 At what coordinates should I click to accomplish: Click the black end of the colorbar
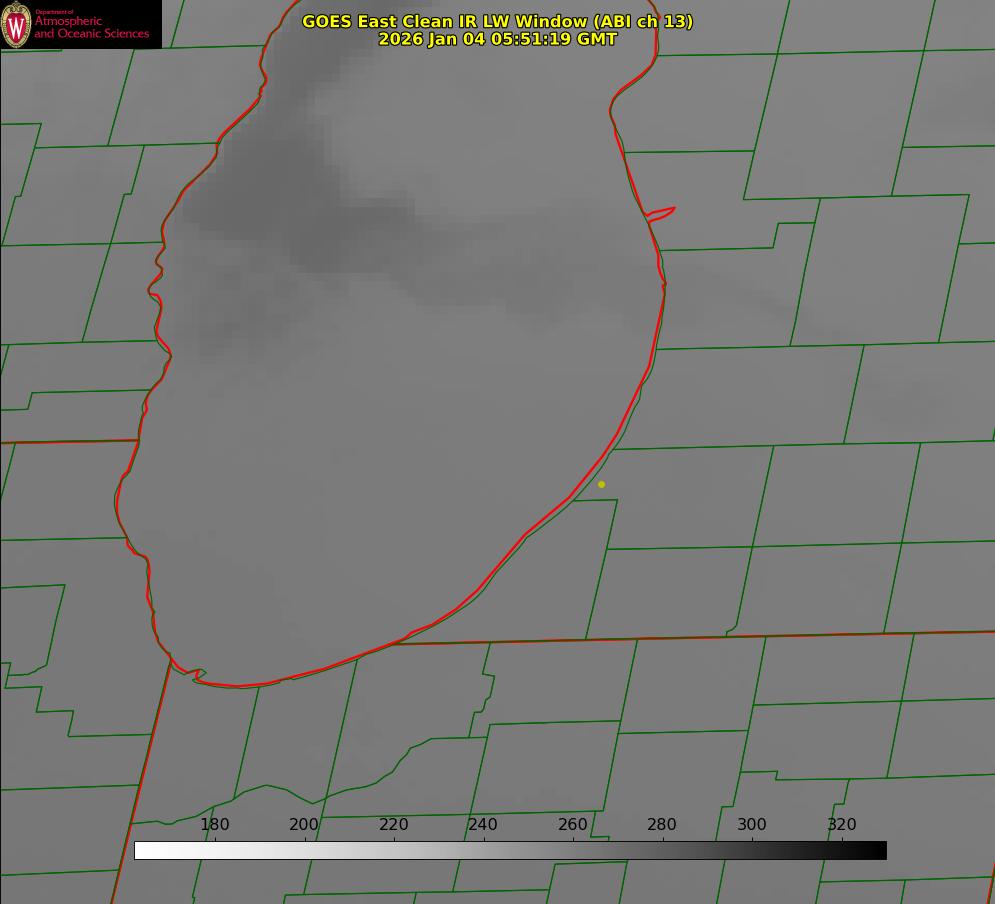(879, 850)
